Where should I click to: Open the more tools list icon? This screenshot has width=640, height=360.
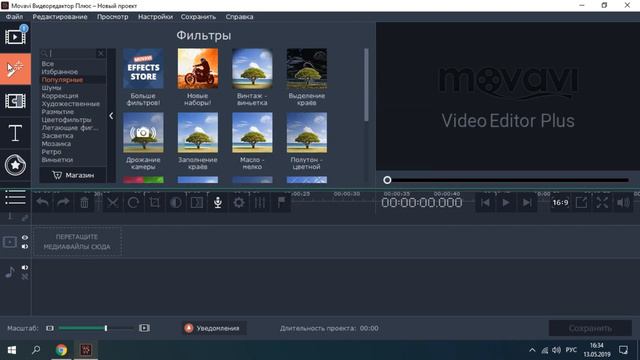coord(15,197)
